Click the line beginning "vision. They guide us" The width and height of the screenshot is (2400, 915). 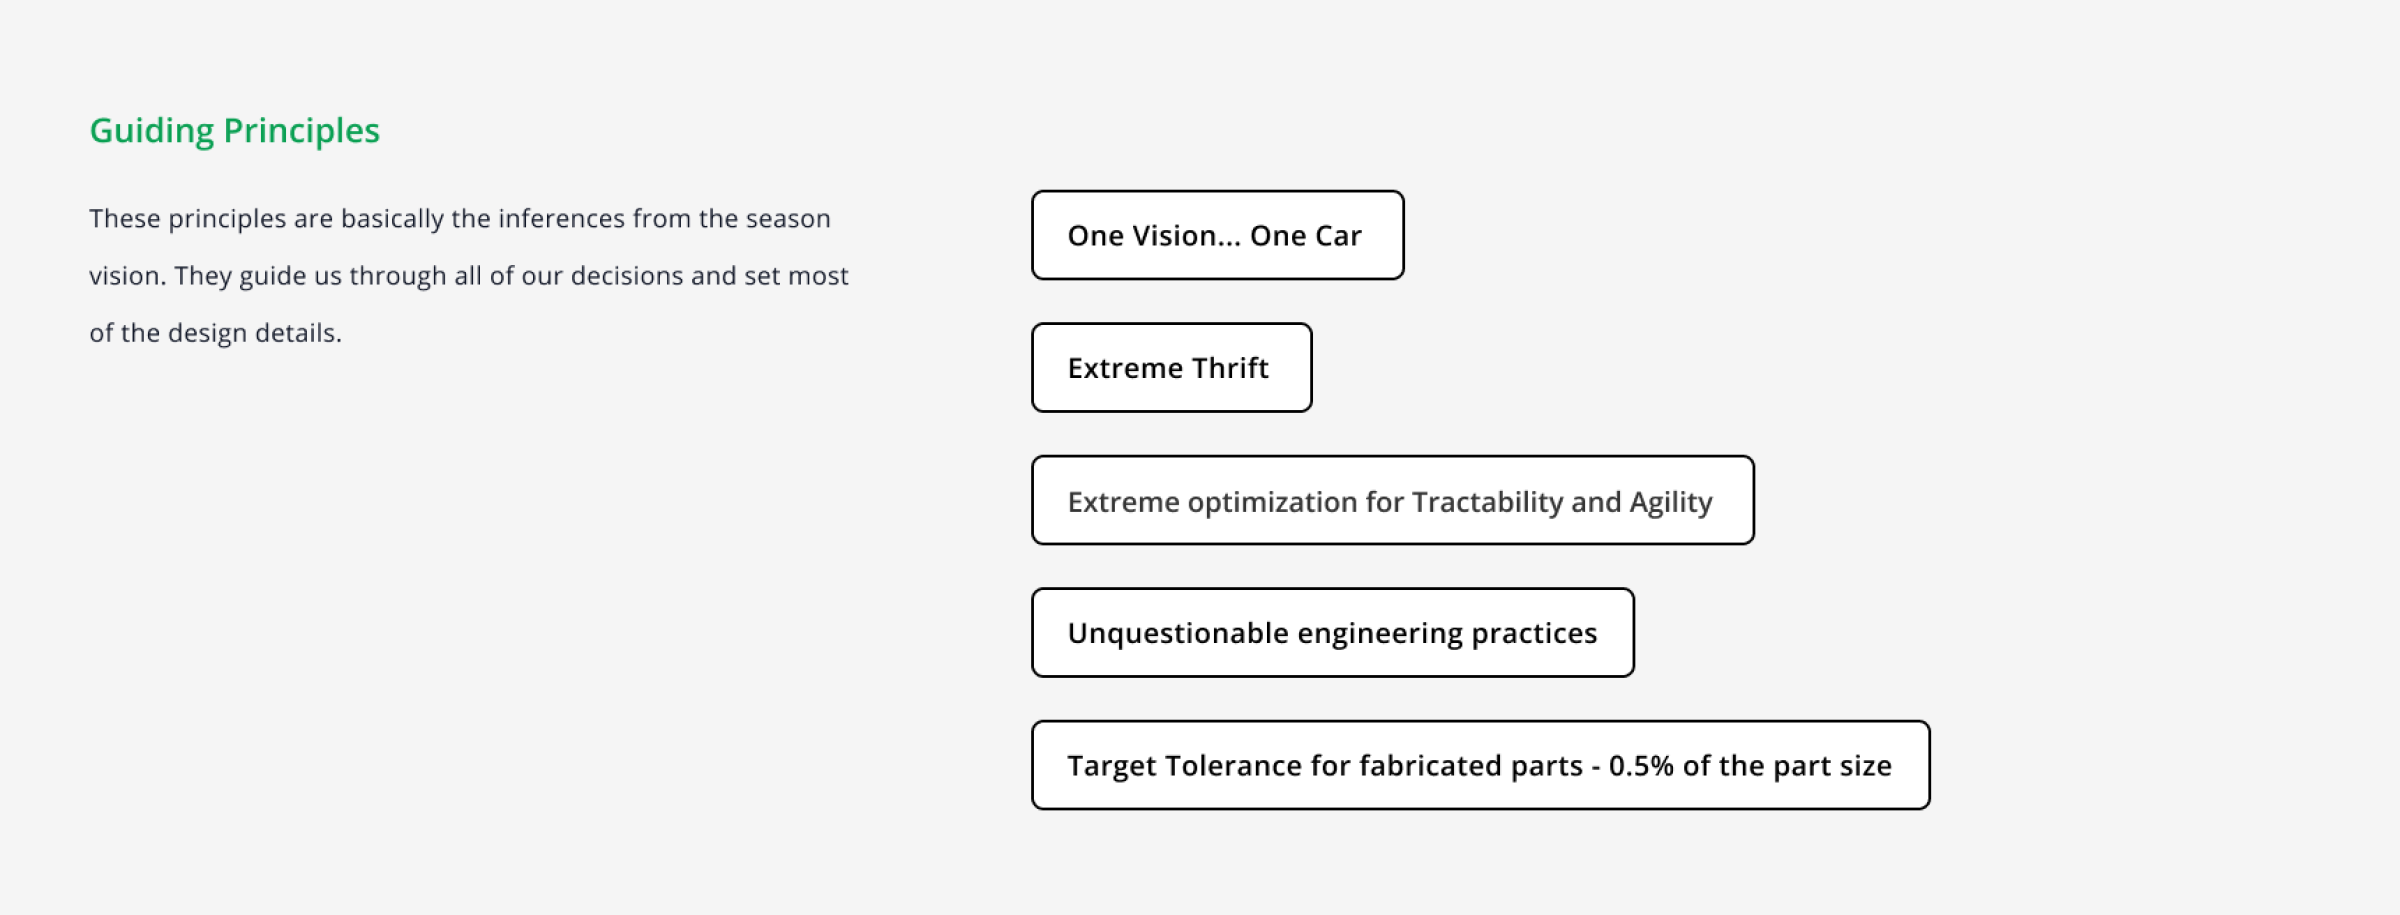click(x=468, y=275)
